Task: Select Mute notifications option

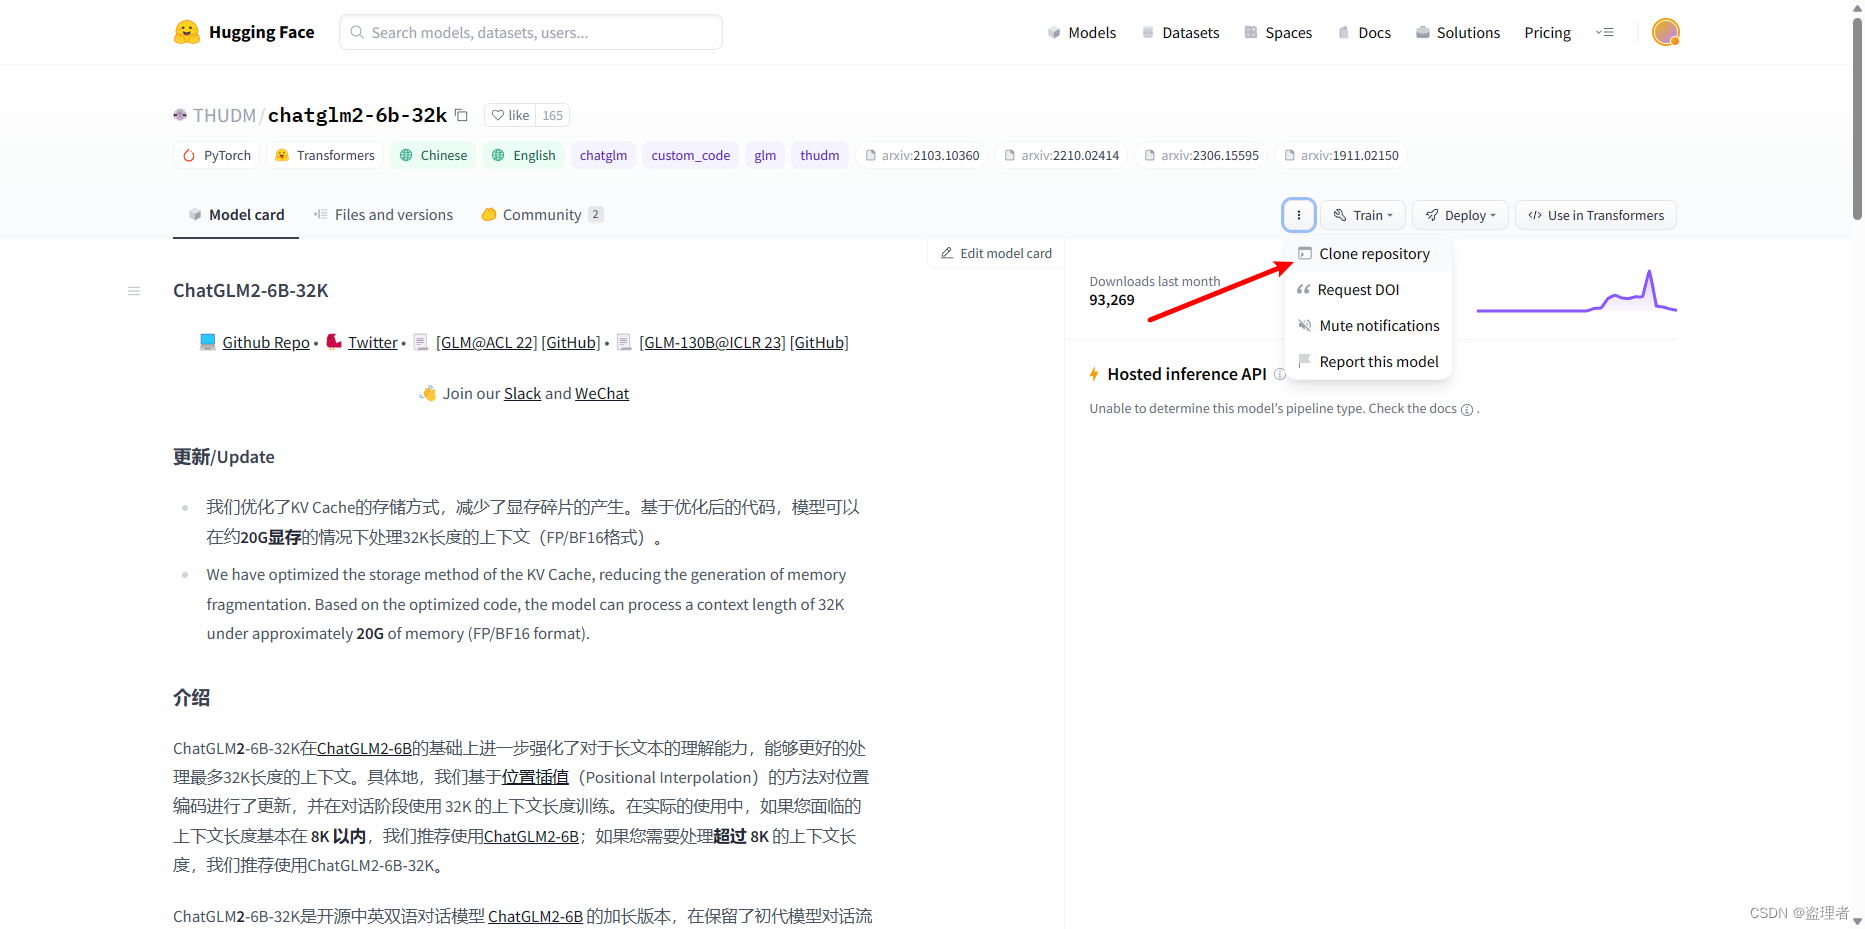Action: pos(1378,325)
